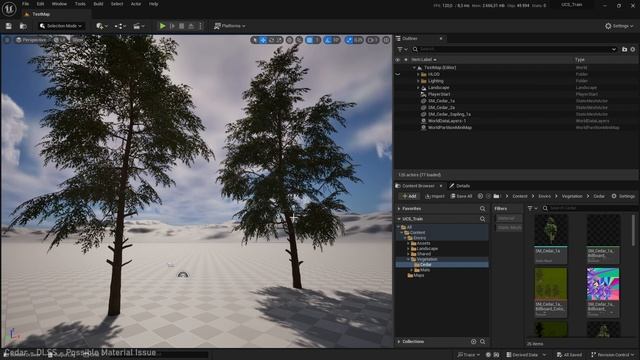
Task: Click the stop simulation button
Action: pos(182,26)
